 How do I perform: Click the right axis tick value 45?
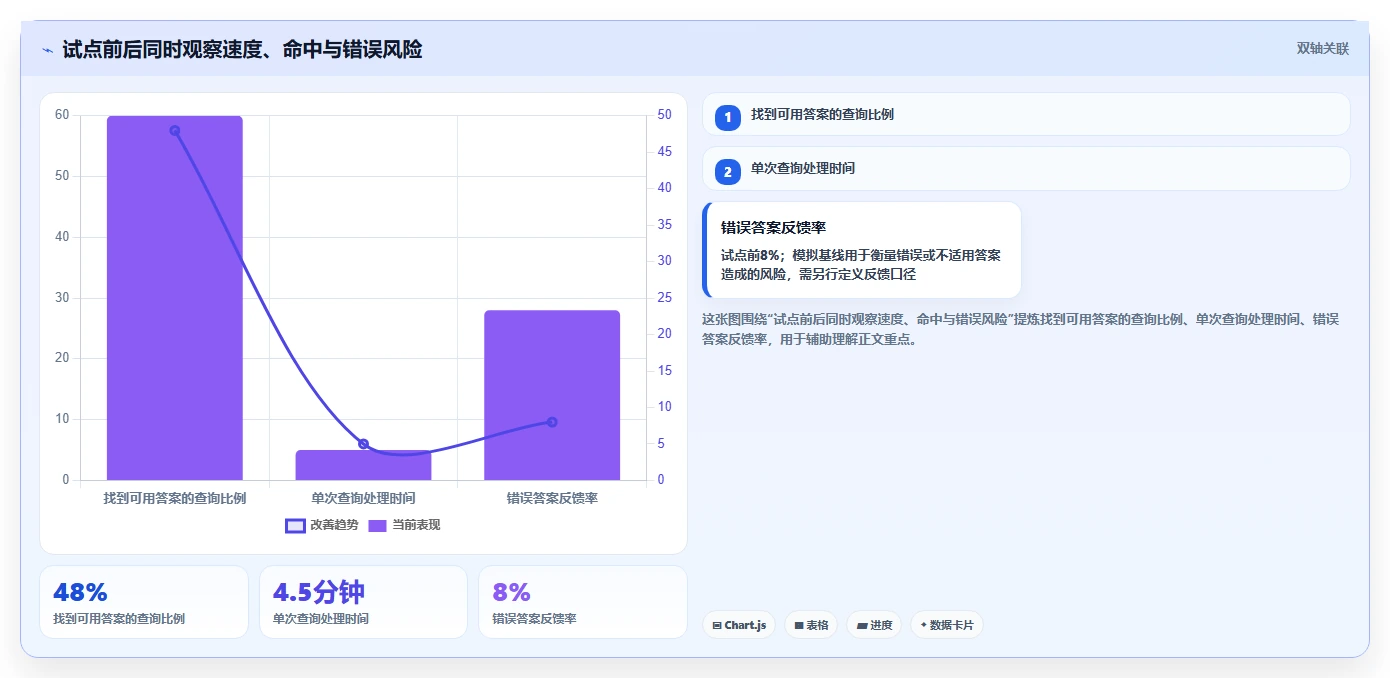coord(665,151)
